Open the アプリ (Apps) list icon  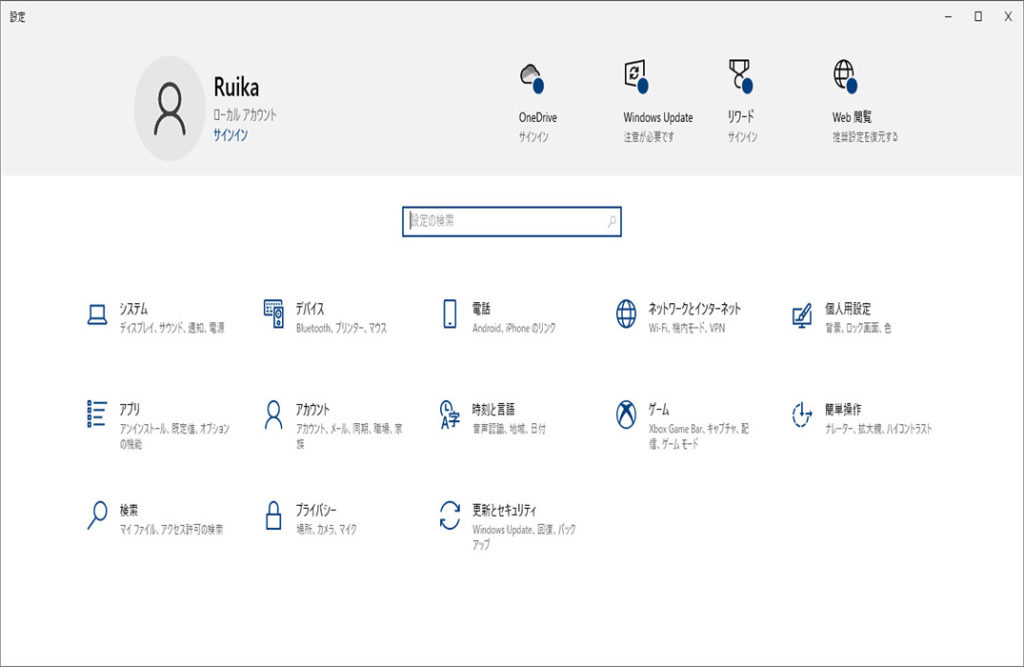point(97,414)
